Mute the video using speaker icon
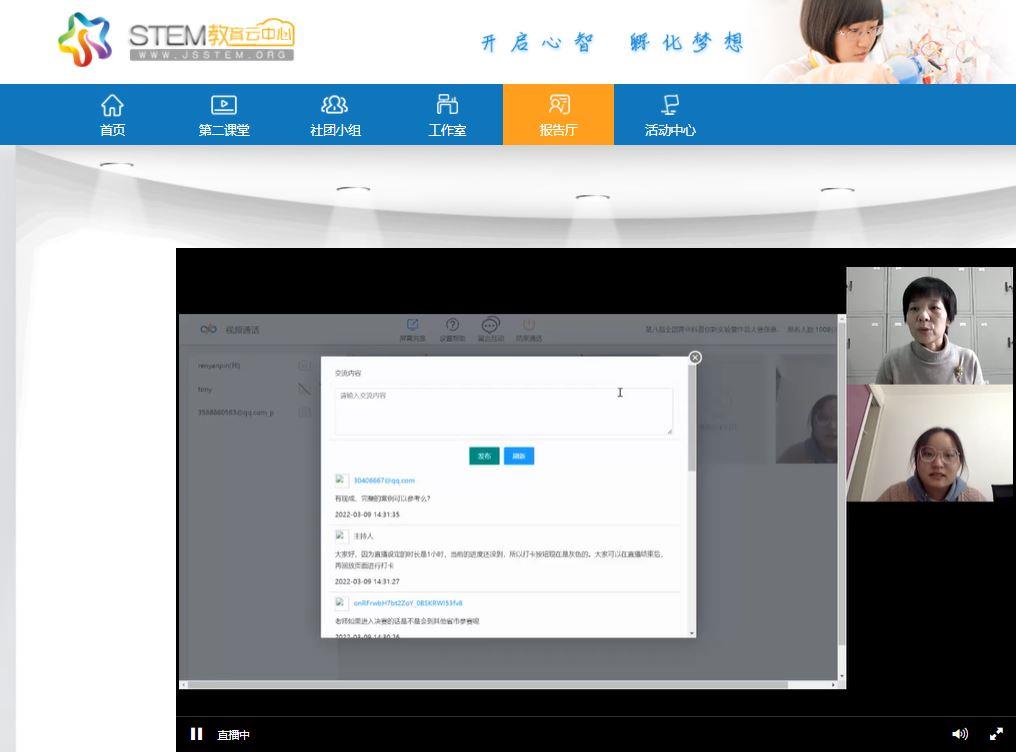The width and height of the screenshot is (1016, 752). [960, 734]
